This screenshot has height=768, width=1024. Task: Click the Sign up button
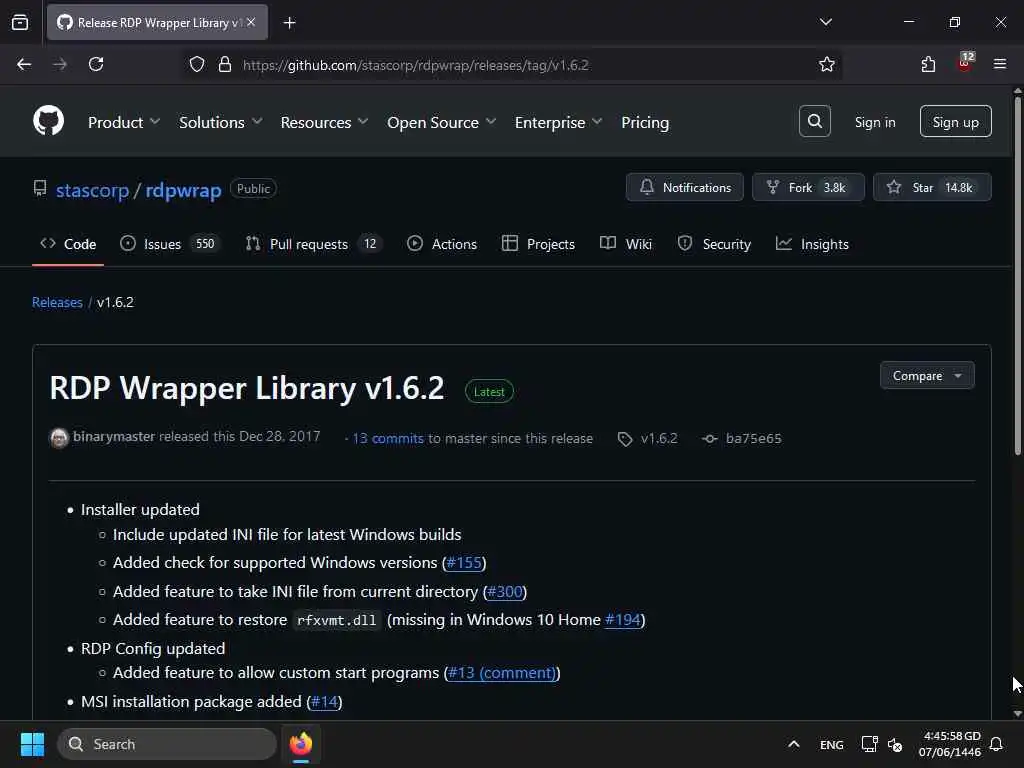955,121
